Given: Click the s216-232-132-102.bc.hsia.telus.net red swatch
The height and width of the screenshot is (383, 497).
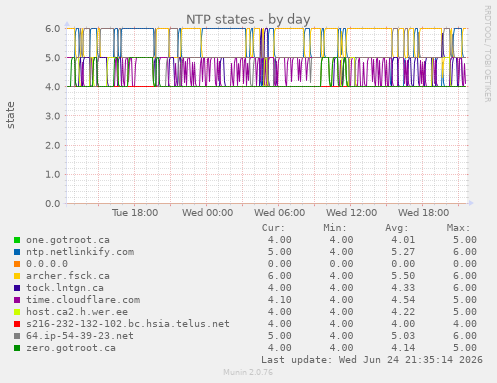Looking at the screenshot, I should tap(17, 324).
